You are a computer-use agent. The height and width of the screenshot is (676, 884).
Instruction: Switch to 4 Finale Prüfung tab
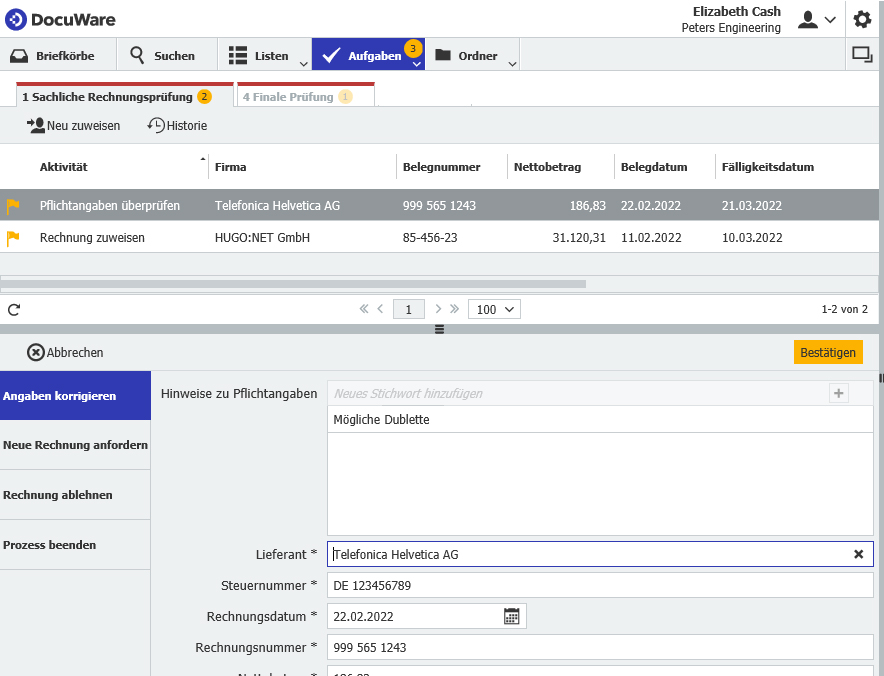(x=296, y=97)
